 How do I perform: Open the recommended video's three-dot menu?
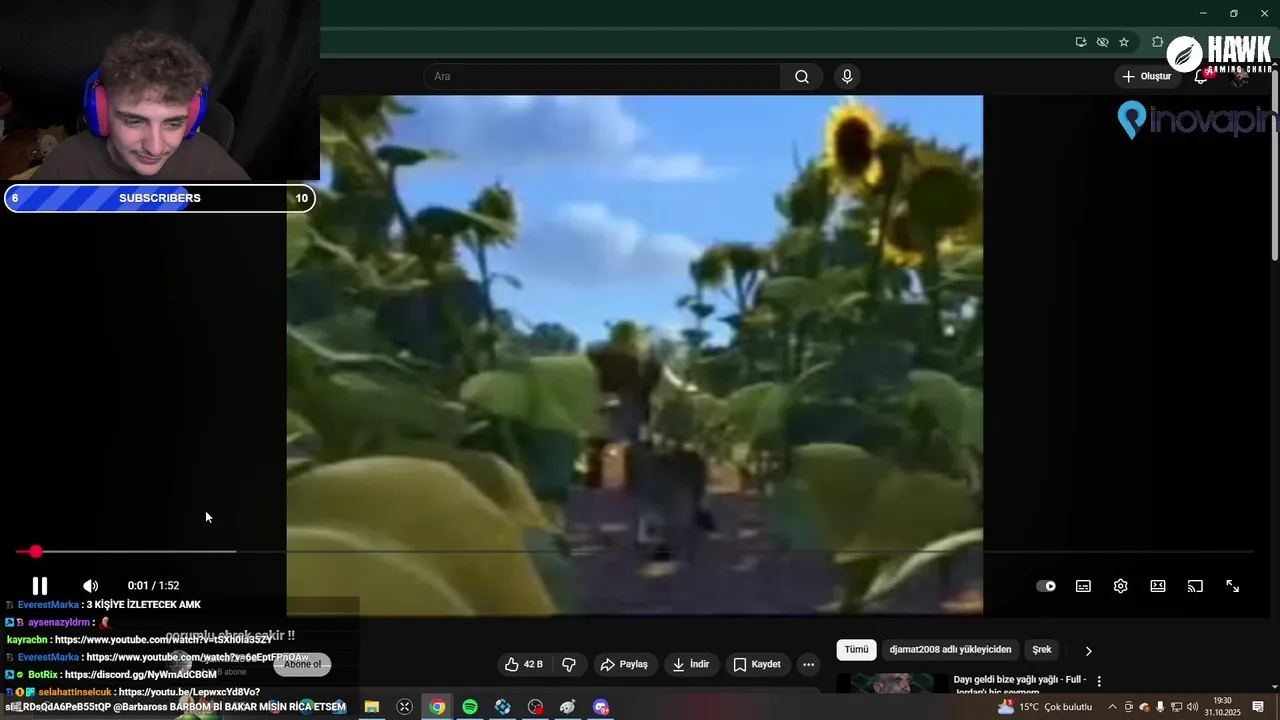click(1099, 681)
